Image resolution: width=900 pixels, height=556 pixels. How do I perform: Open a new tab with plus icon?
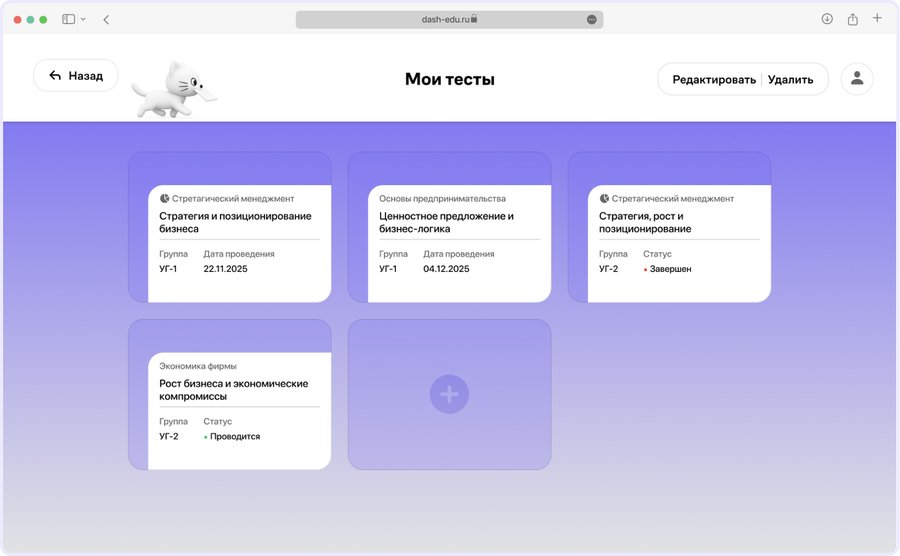click(877, 18)
